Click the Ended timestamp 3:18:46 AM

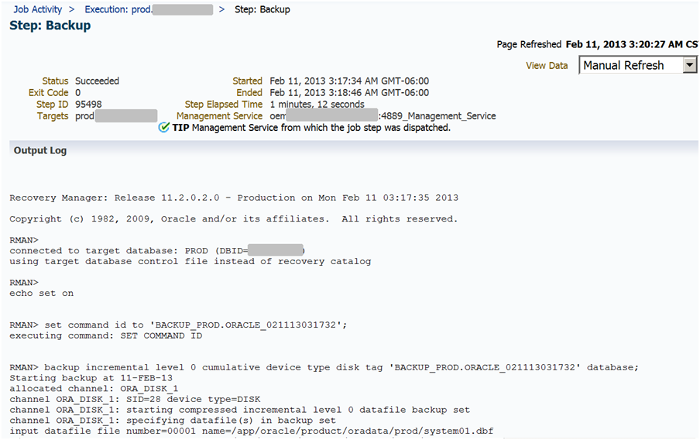click(x=349, y=92)
